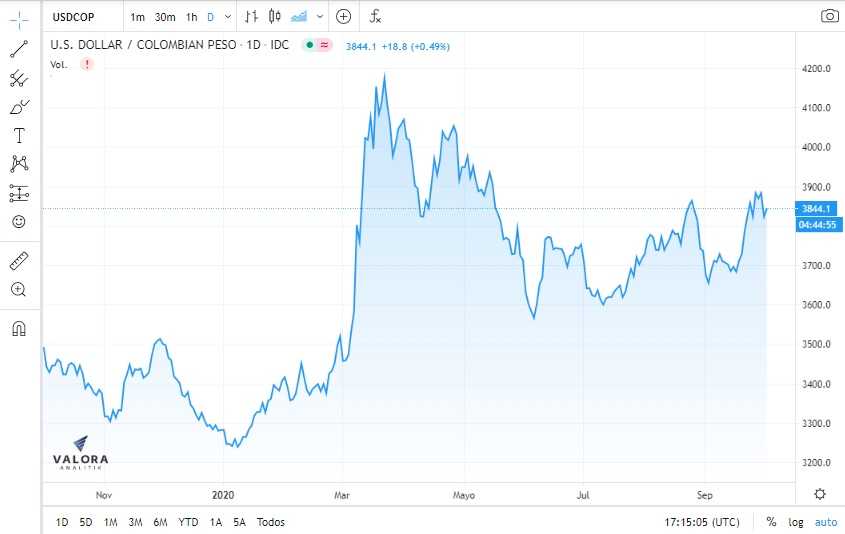Image resolution: width=845 pixels, height=534 pixels.
Task: Select the ruler measure tool
Action: pyautogui.click(x=19, y=261)
